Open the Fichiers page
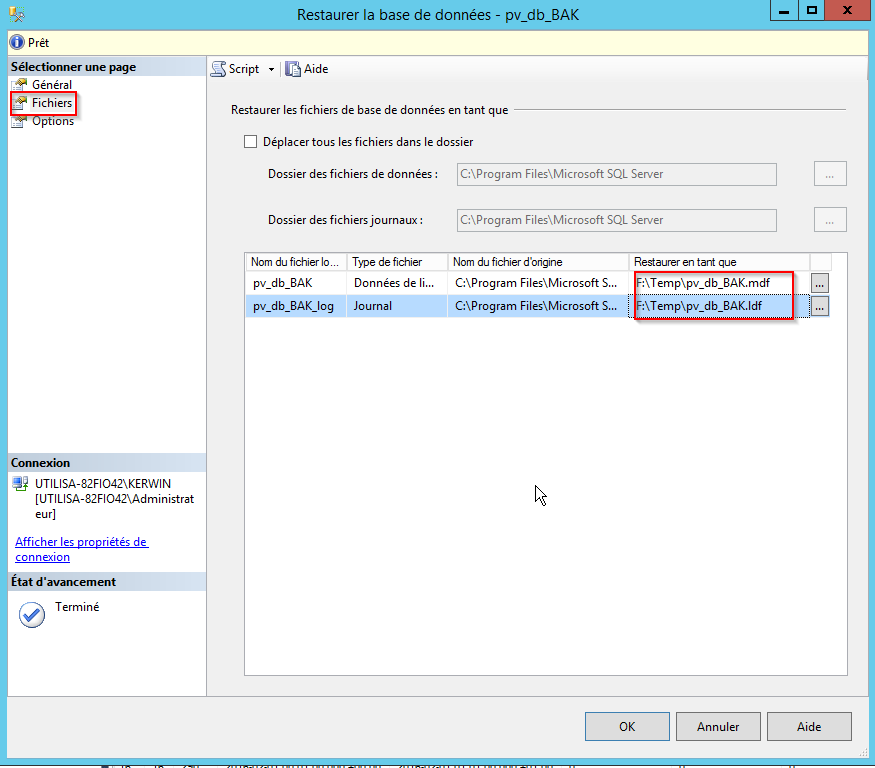 pos(51,103)
